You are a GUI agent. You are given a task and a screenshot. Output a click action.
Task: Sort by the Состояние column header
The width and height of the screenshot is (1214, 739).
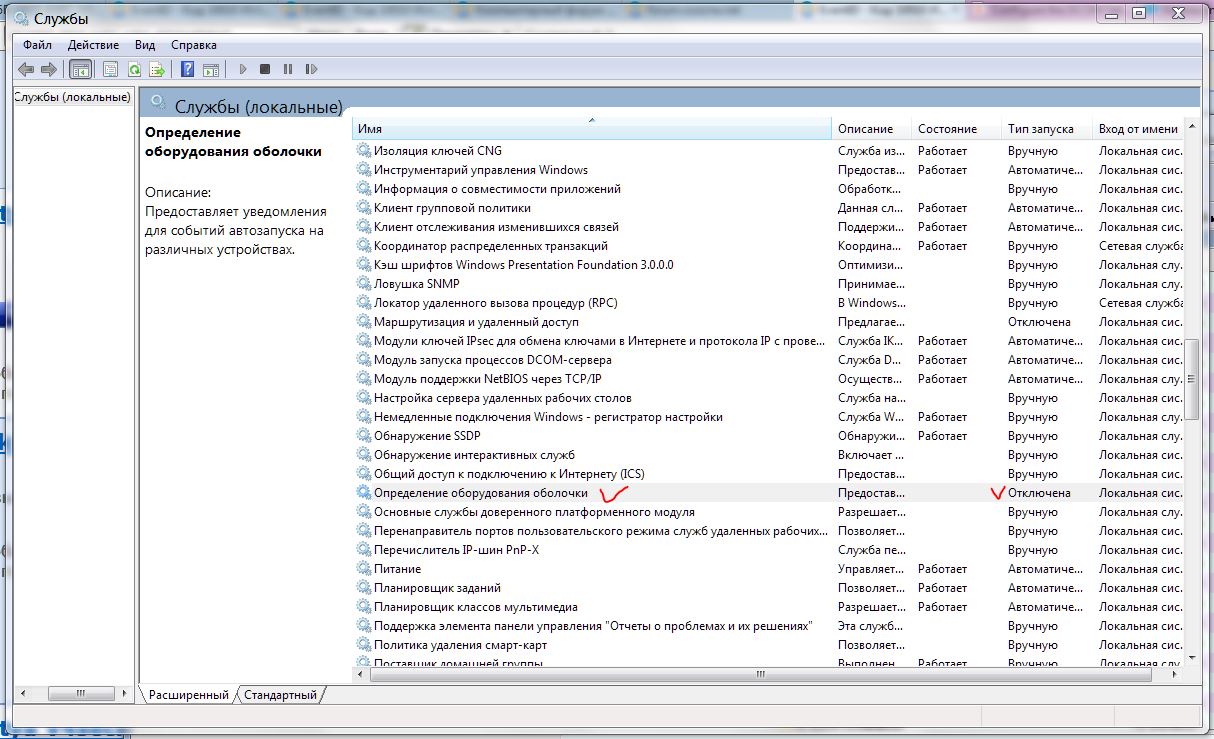pyautogui.click(x=947, y=129)
